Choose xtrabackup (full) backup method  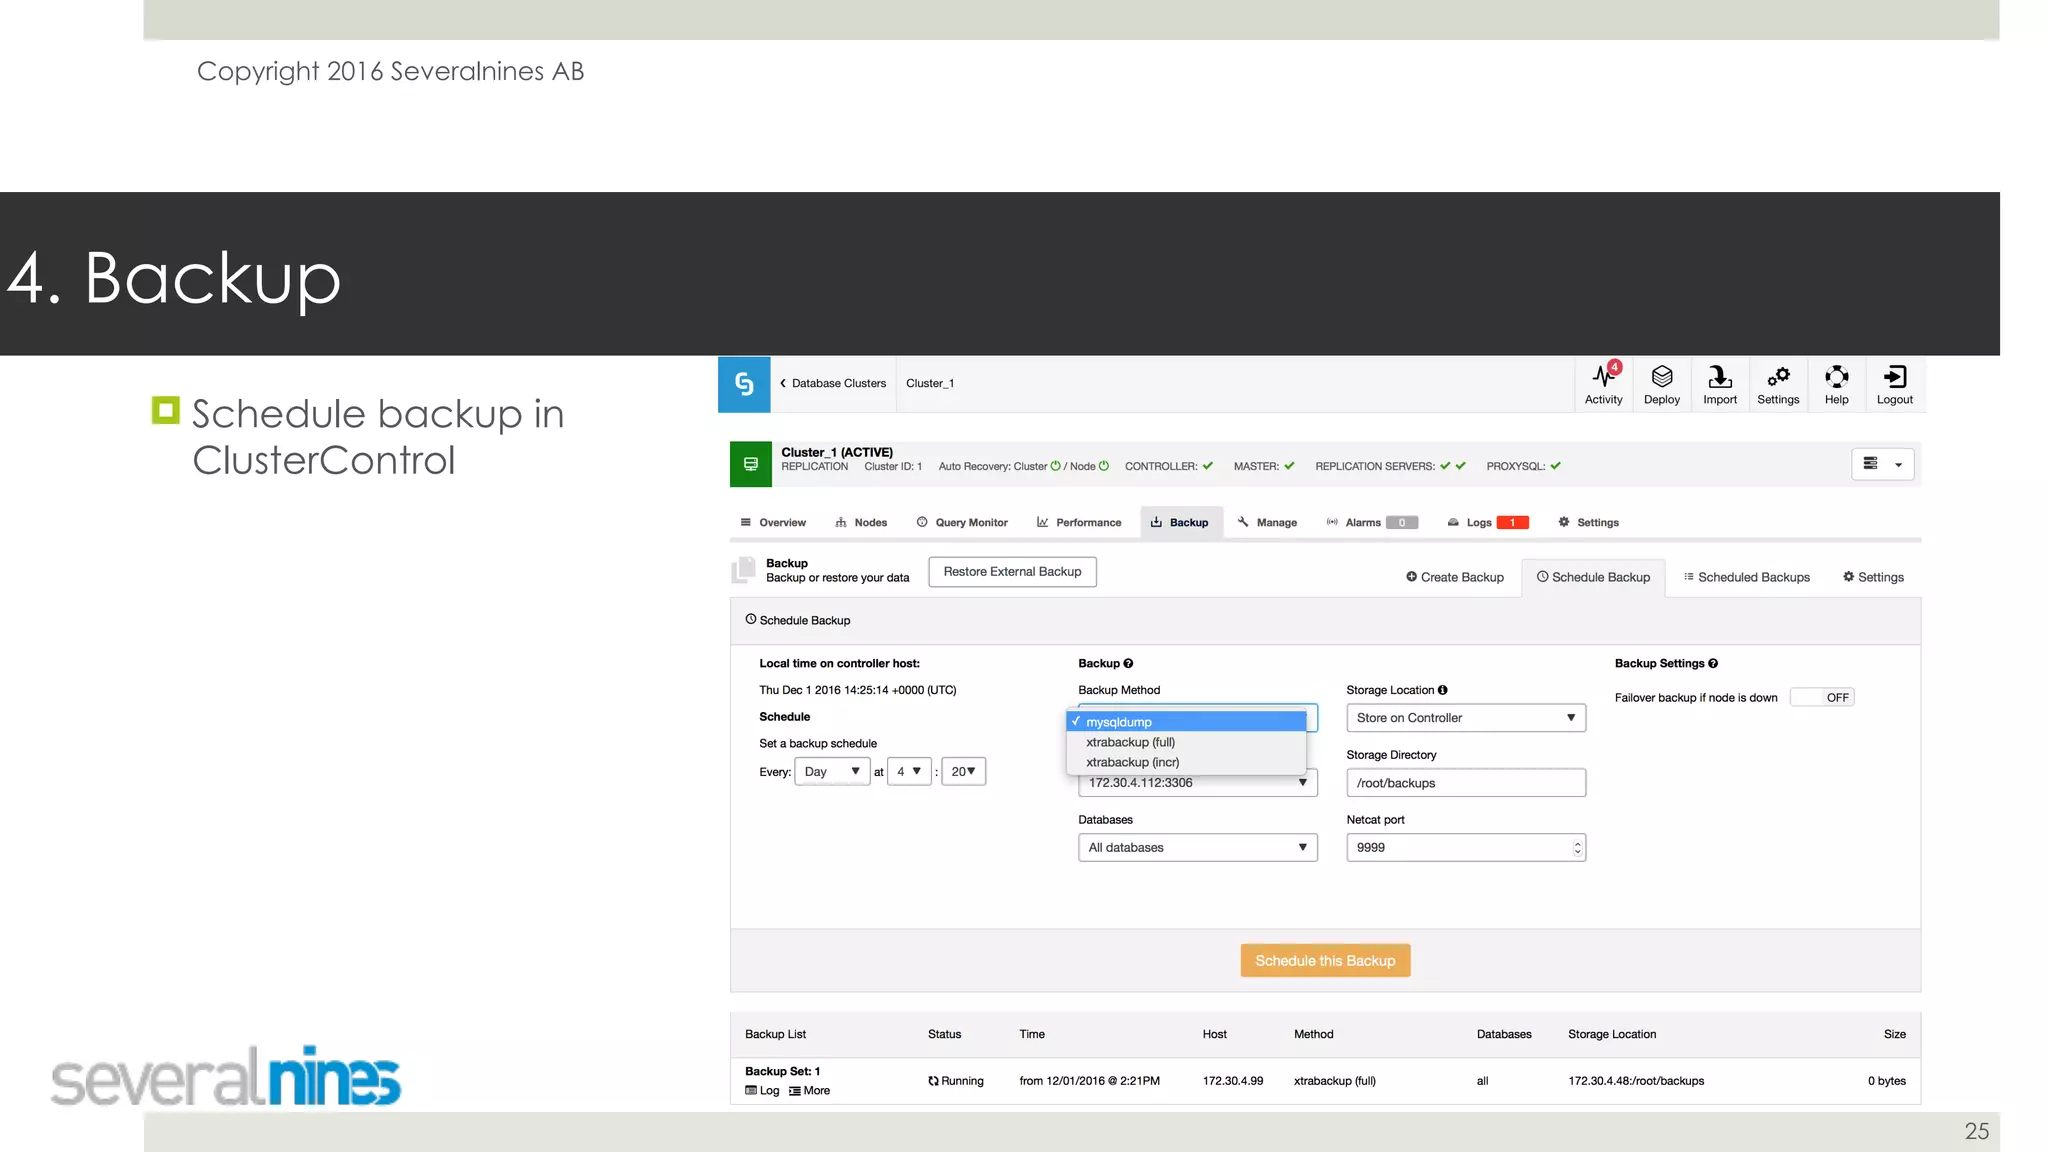point(1187,742)
